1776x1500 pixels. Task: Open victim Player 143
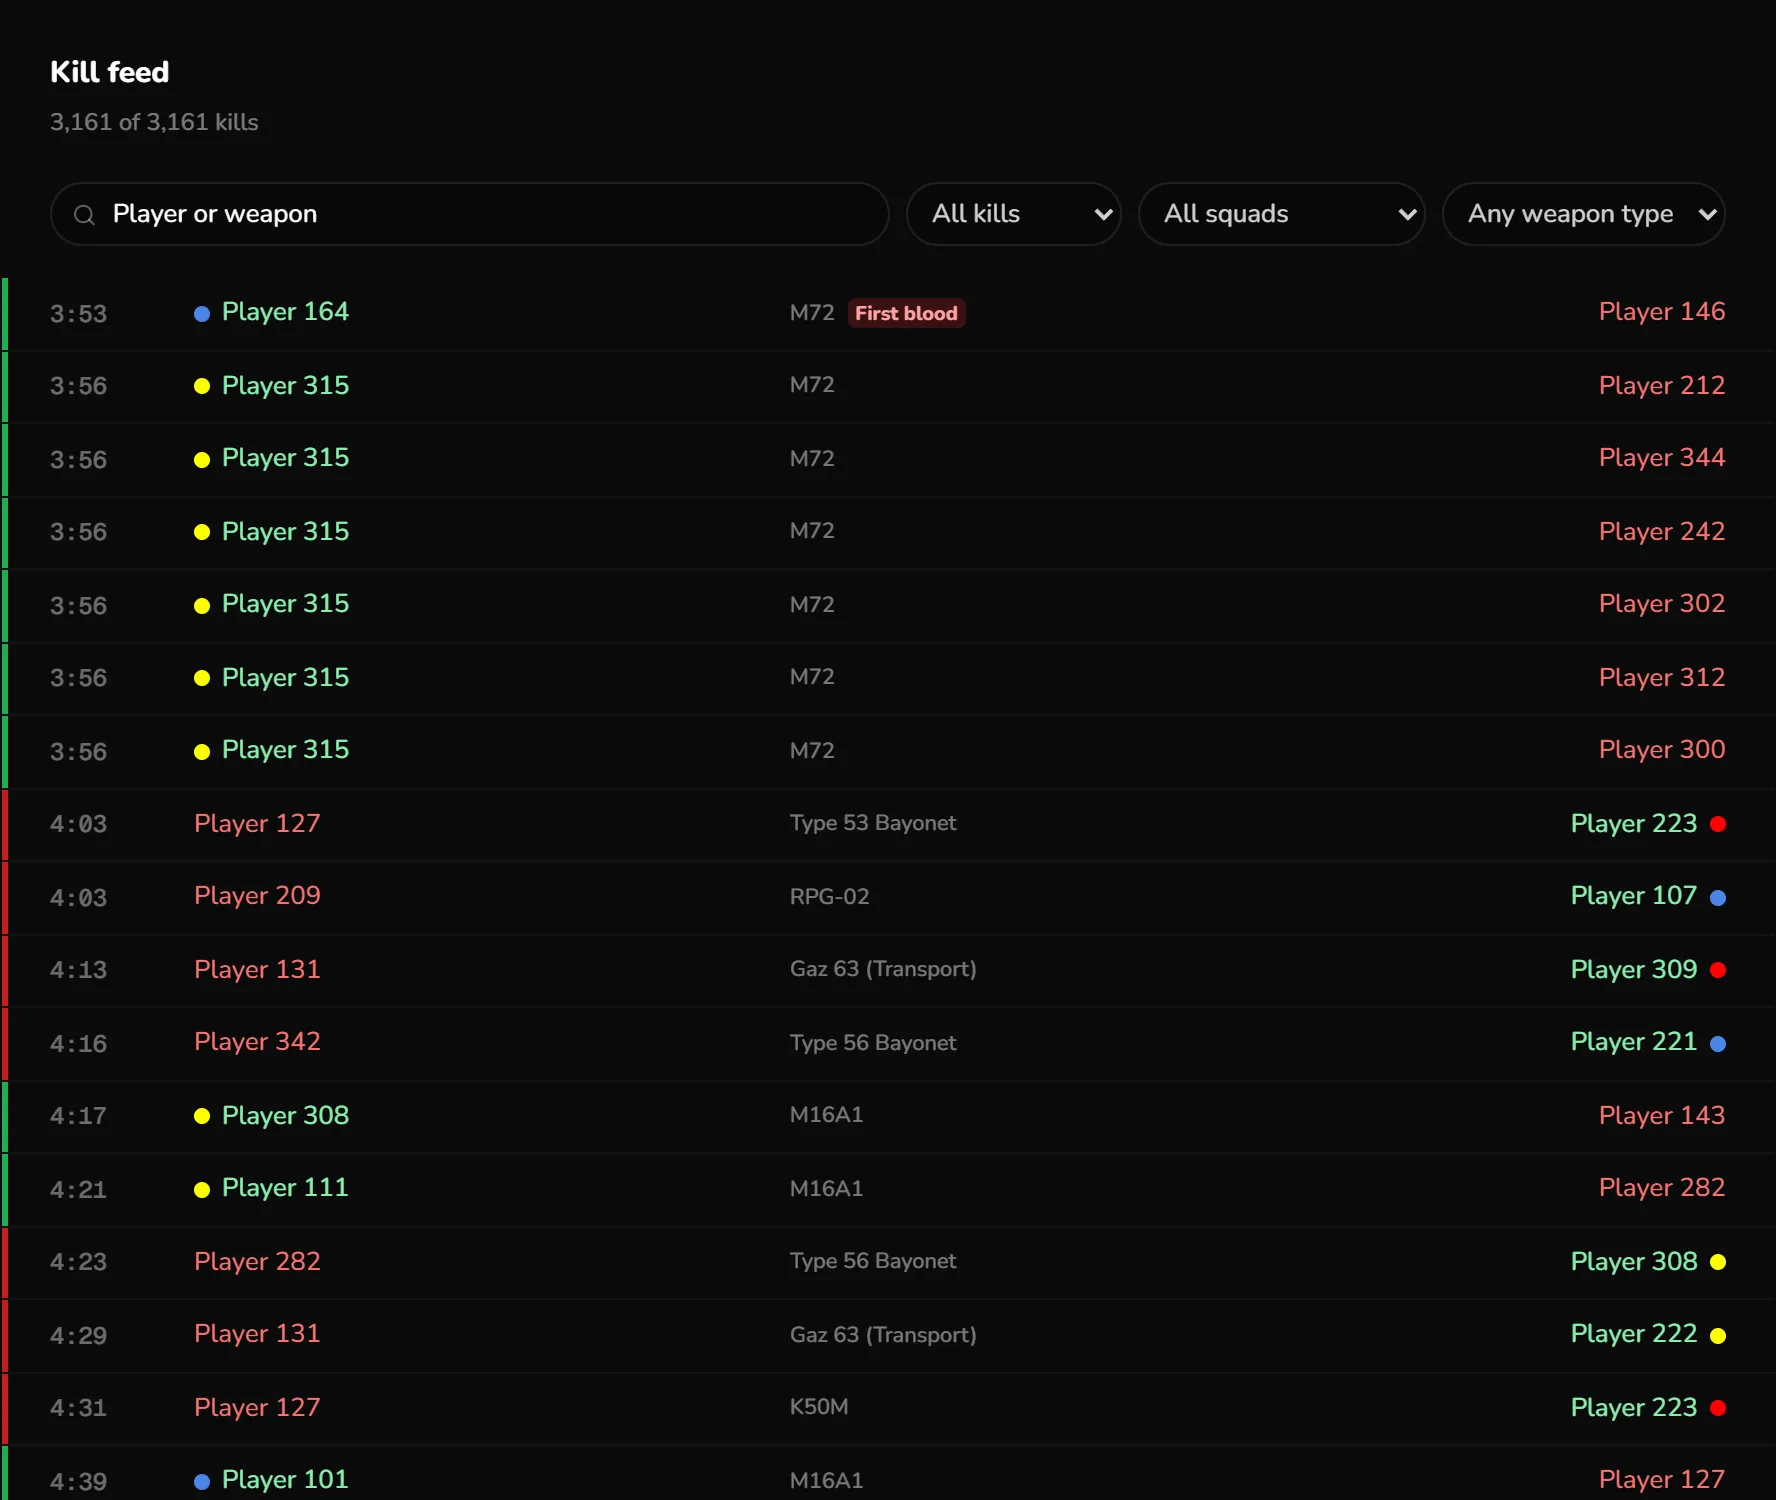[x=1662, y=1116]
